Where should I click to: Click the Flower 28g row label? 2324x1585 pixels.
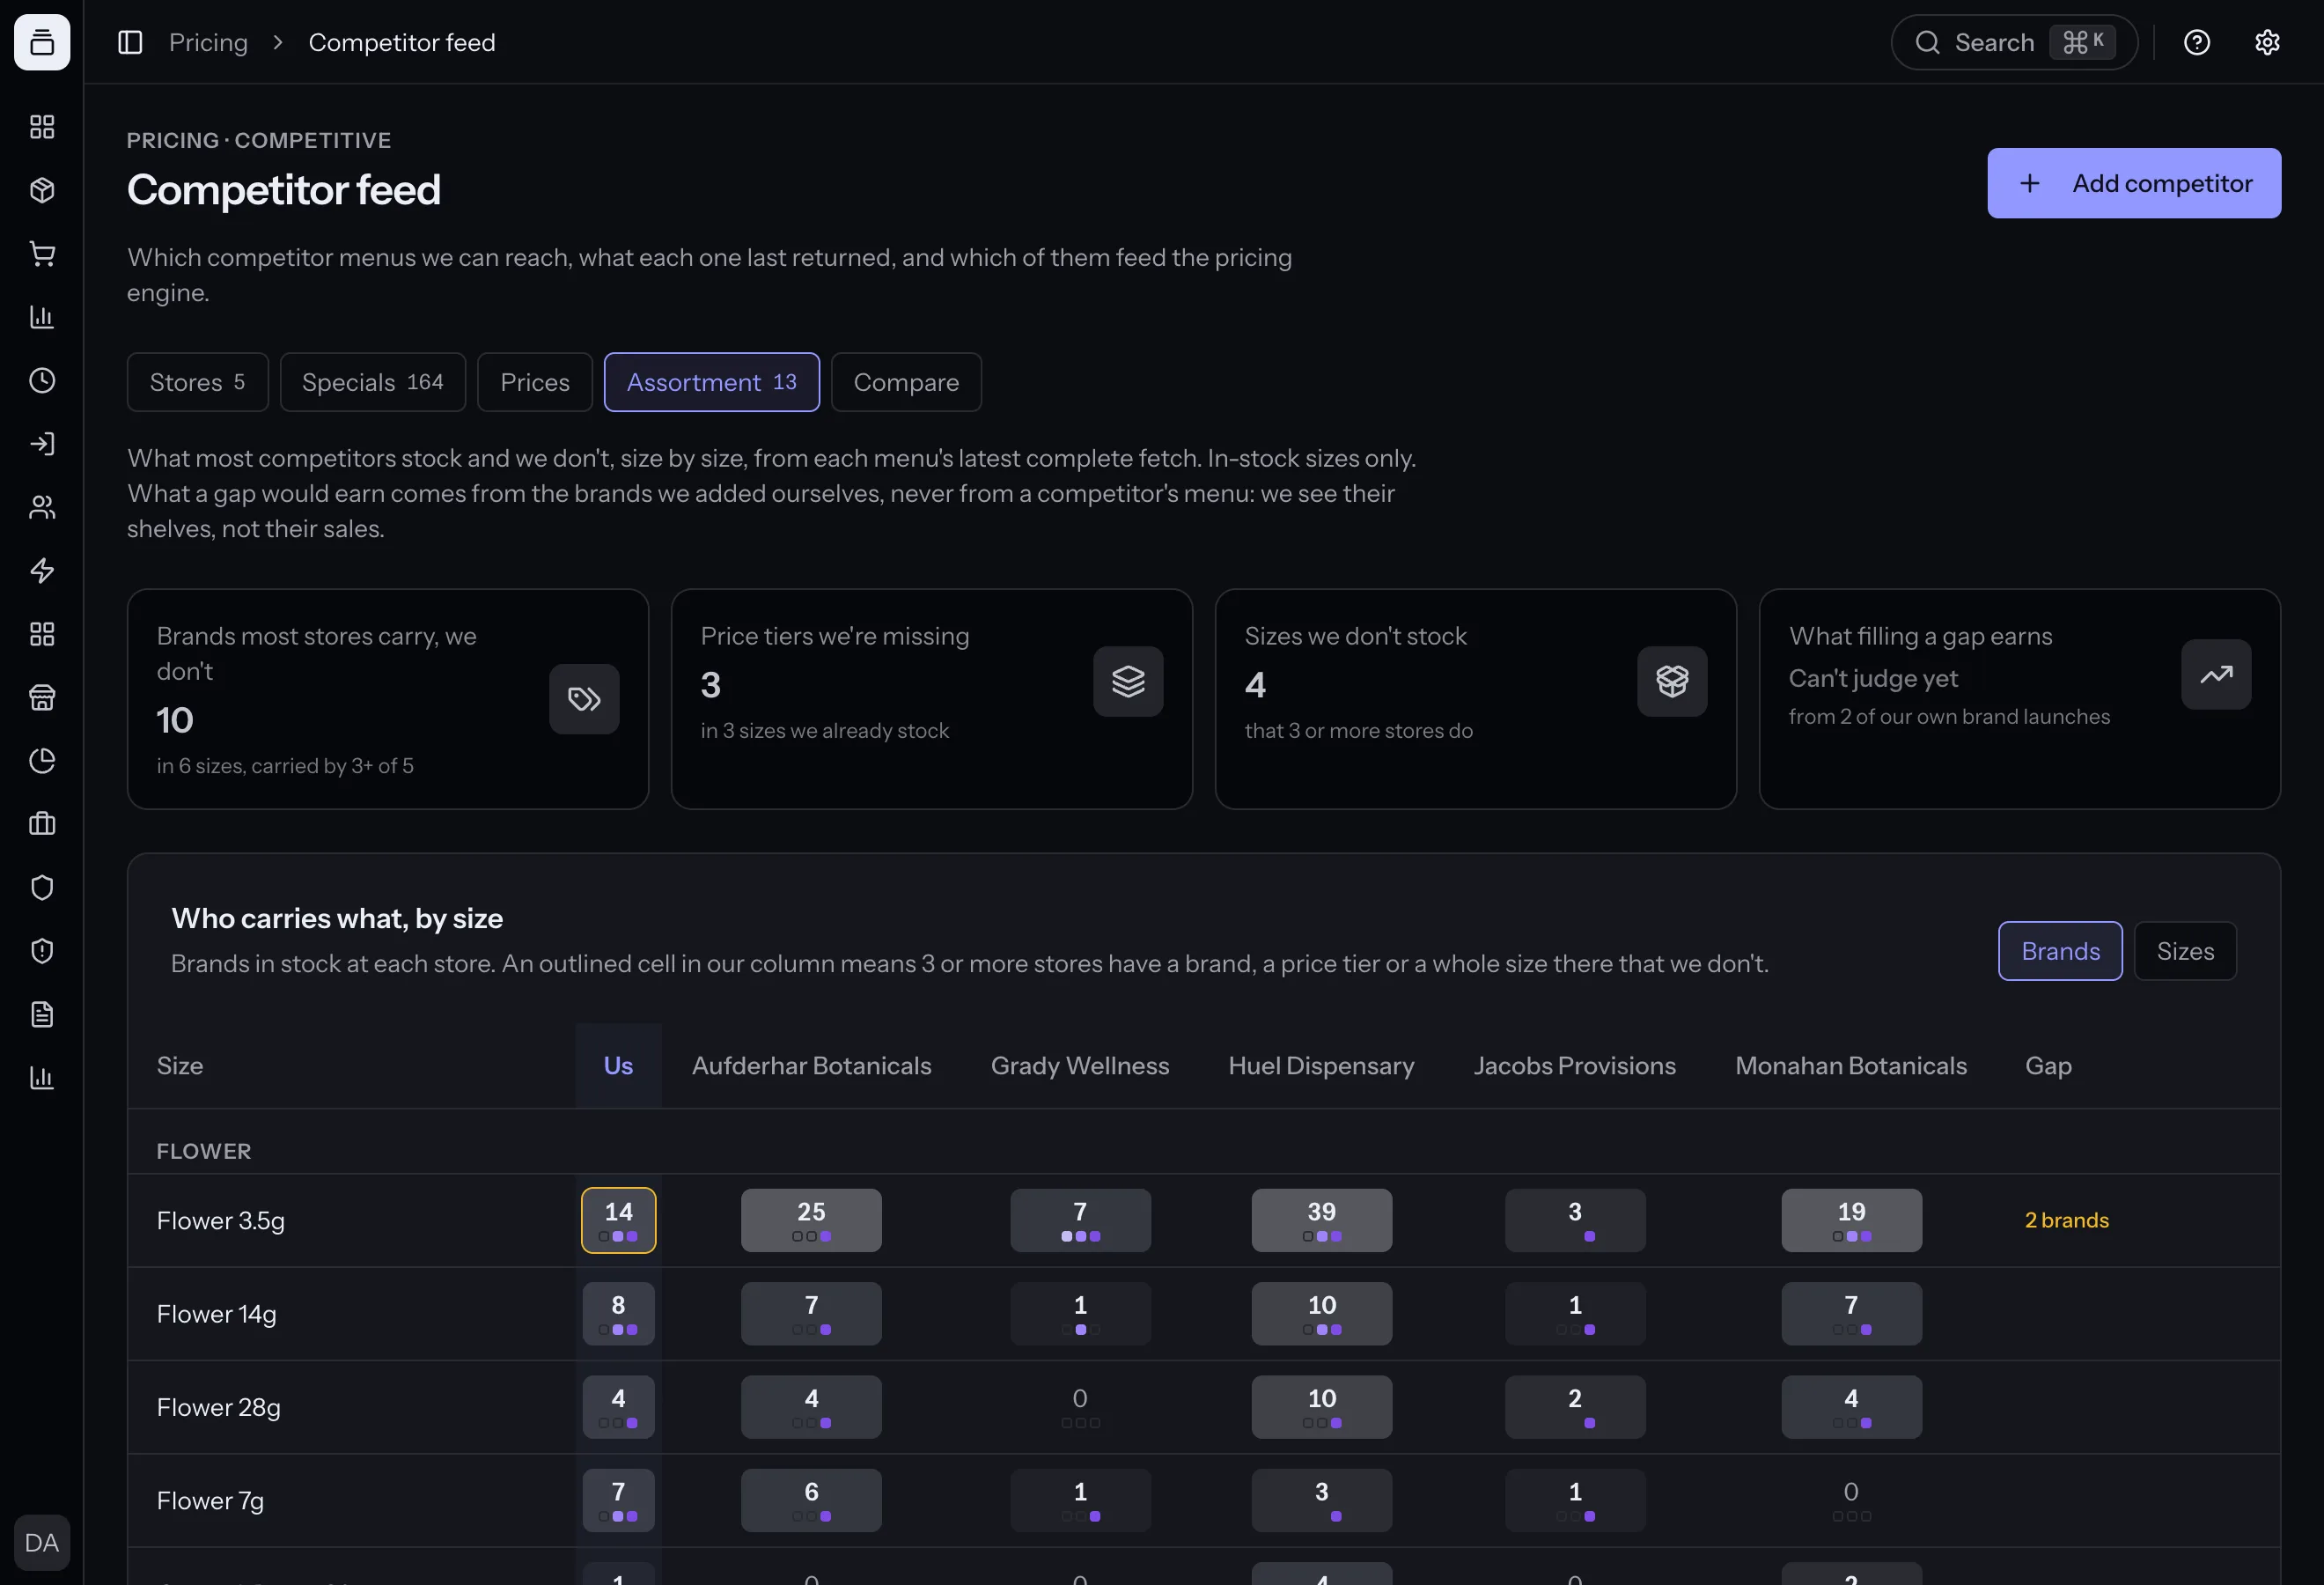[x=218, y=1407]
